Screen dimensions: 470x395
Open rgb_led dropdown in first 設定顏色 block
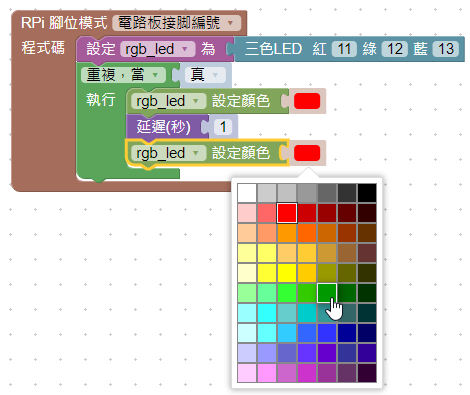[x=169, y=101]
